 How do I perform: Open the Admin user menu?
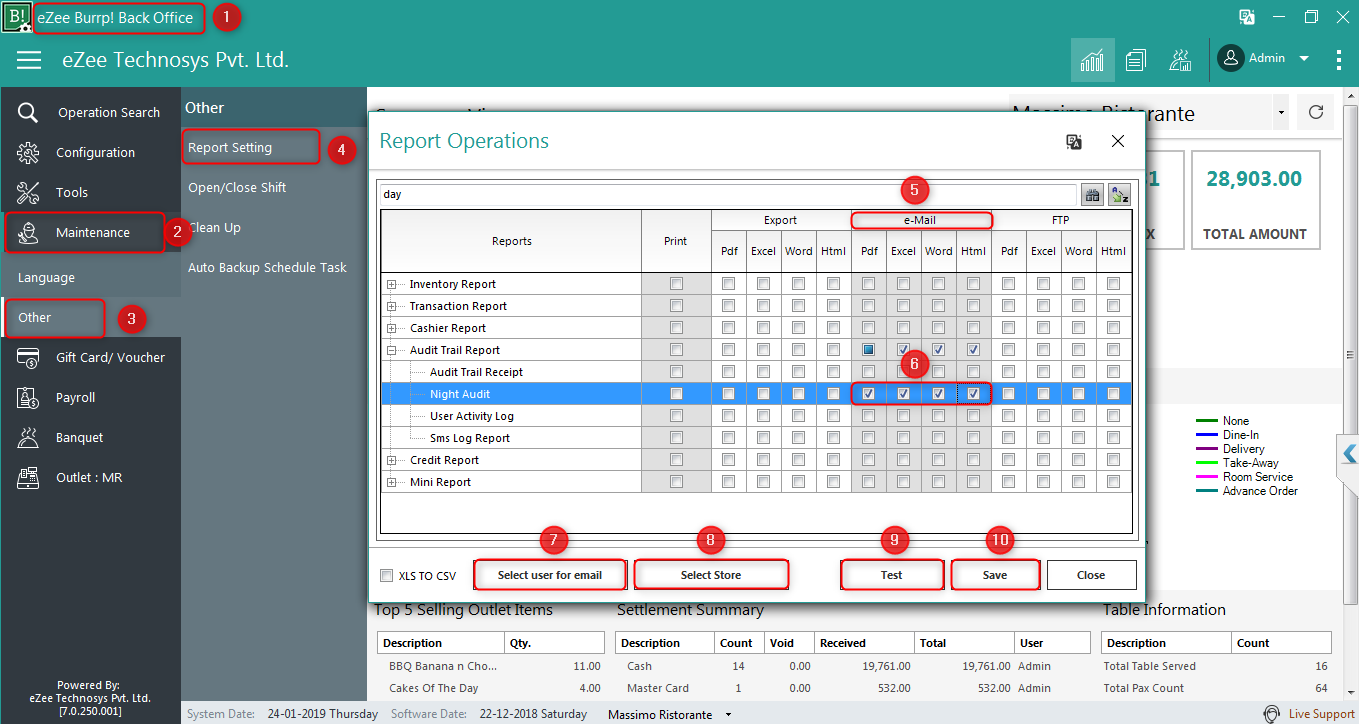[x=1263, y=58]
